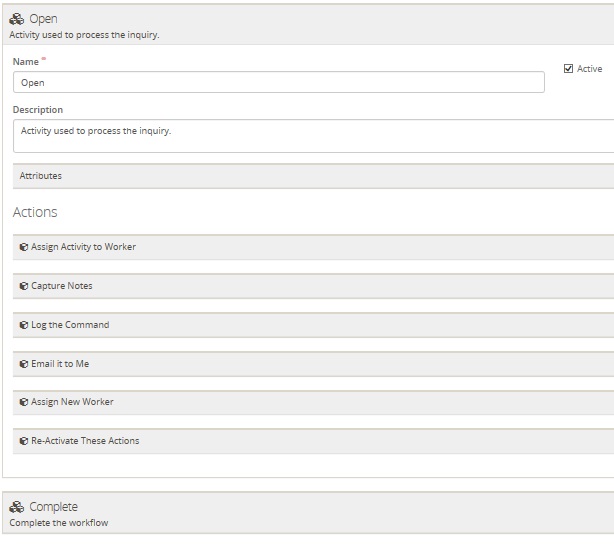The width and height of the screenshot is (614, 545).
Task: Click the Log the Command cube icon
Action: tap(24, 325)
